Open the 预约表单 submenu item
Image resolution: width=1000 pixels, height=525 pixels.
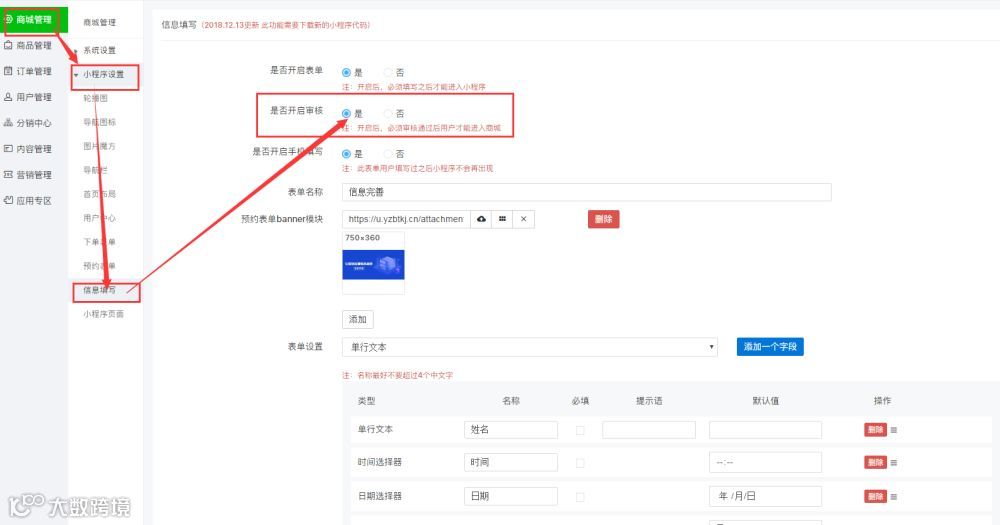click(x=99, y=266)
